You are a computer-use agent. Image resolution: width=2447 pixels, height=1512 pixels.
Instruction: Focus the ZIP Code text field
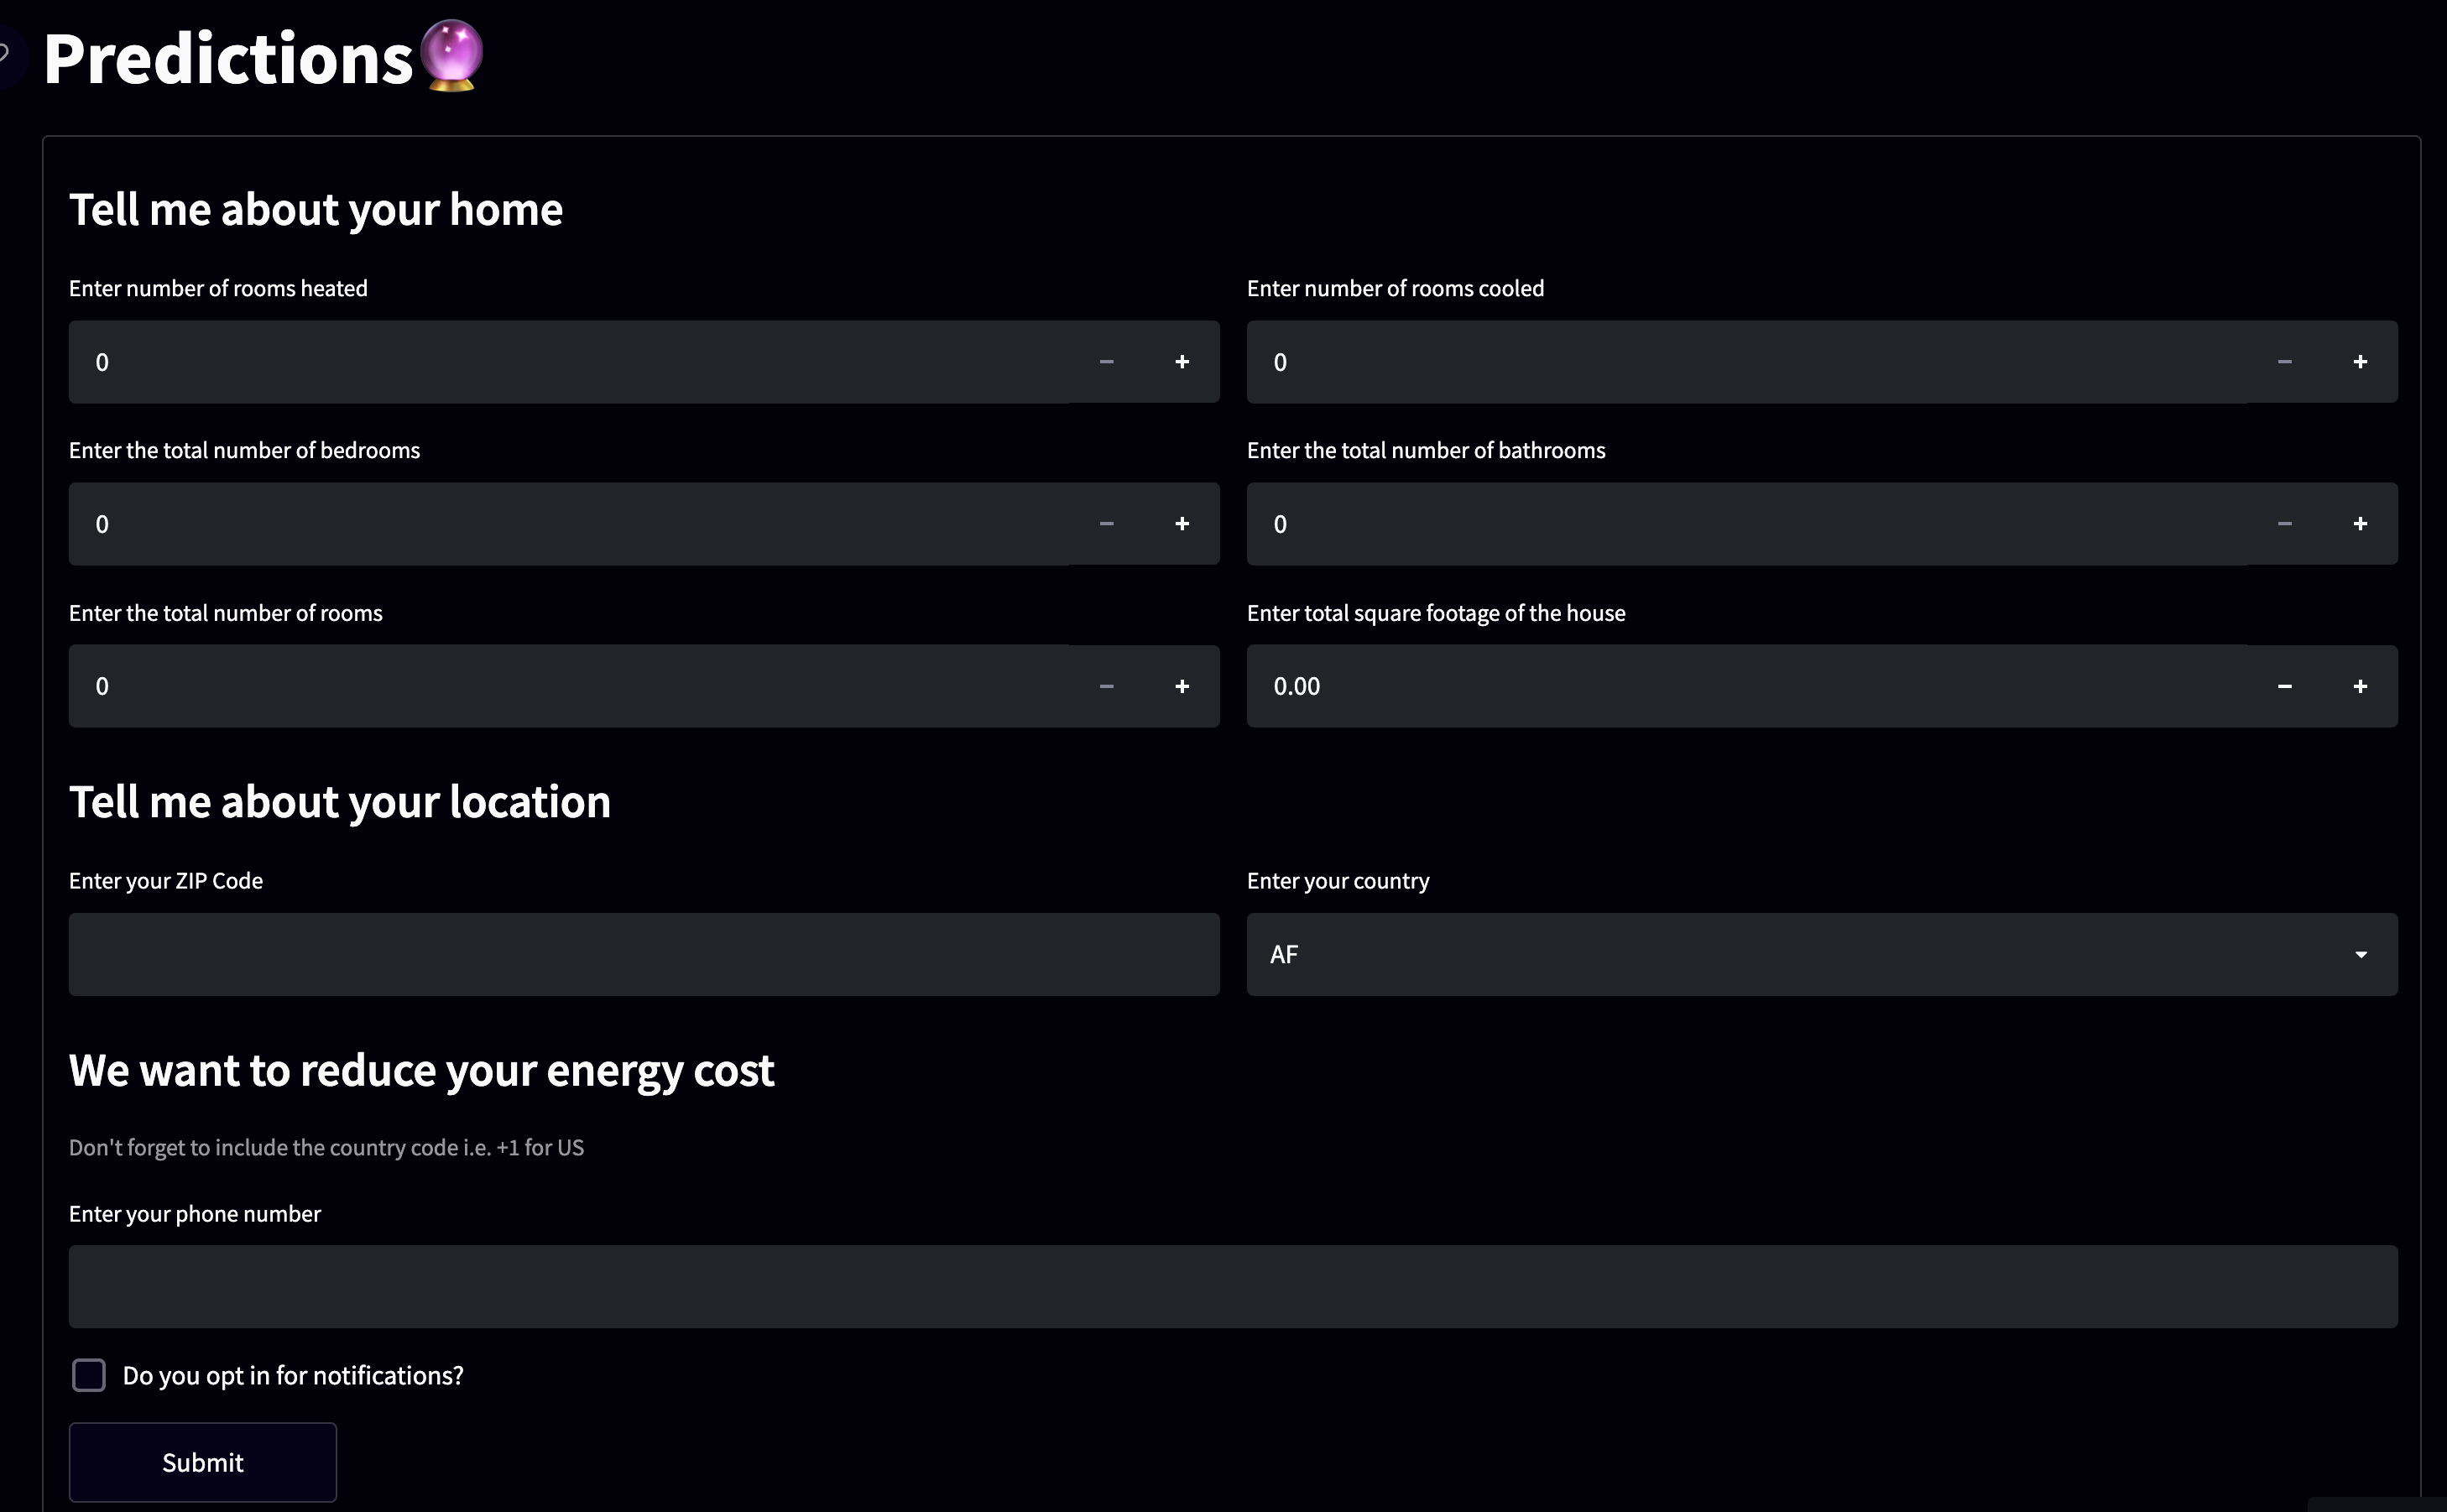644,954
